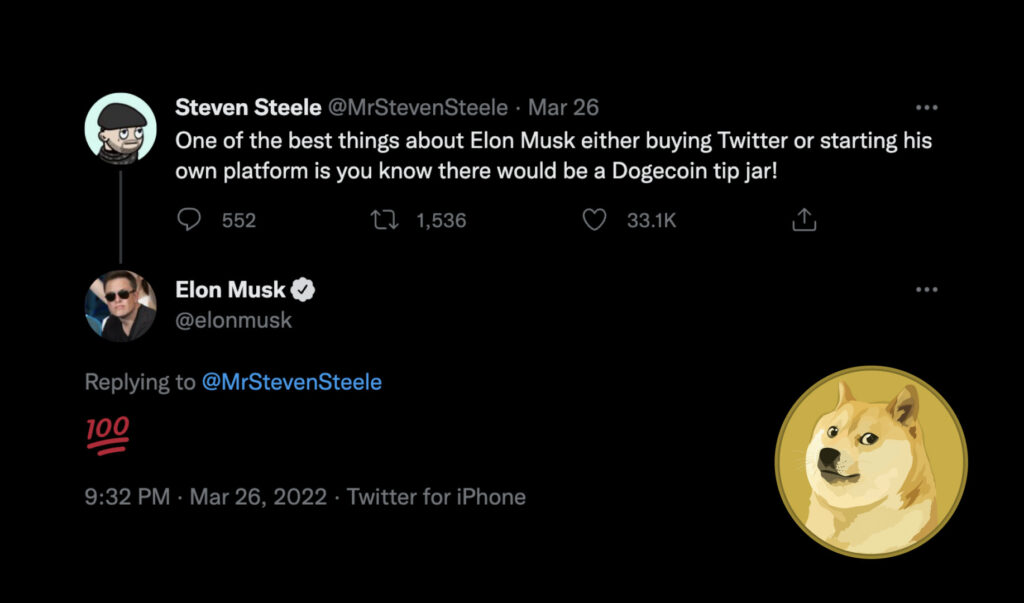Open the Mar 26 tweet date link
This screenshot has height=603, width=1024.
coord(563,107)
